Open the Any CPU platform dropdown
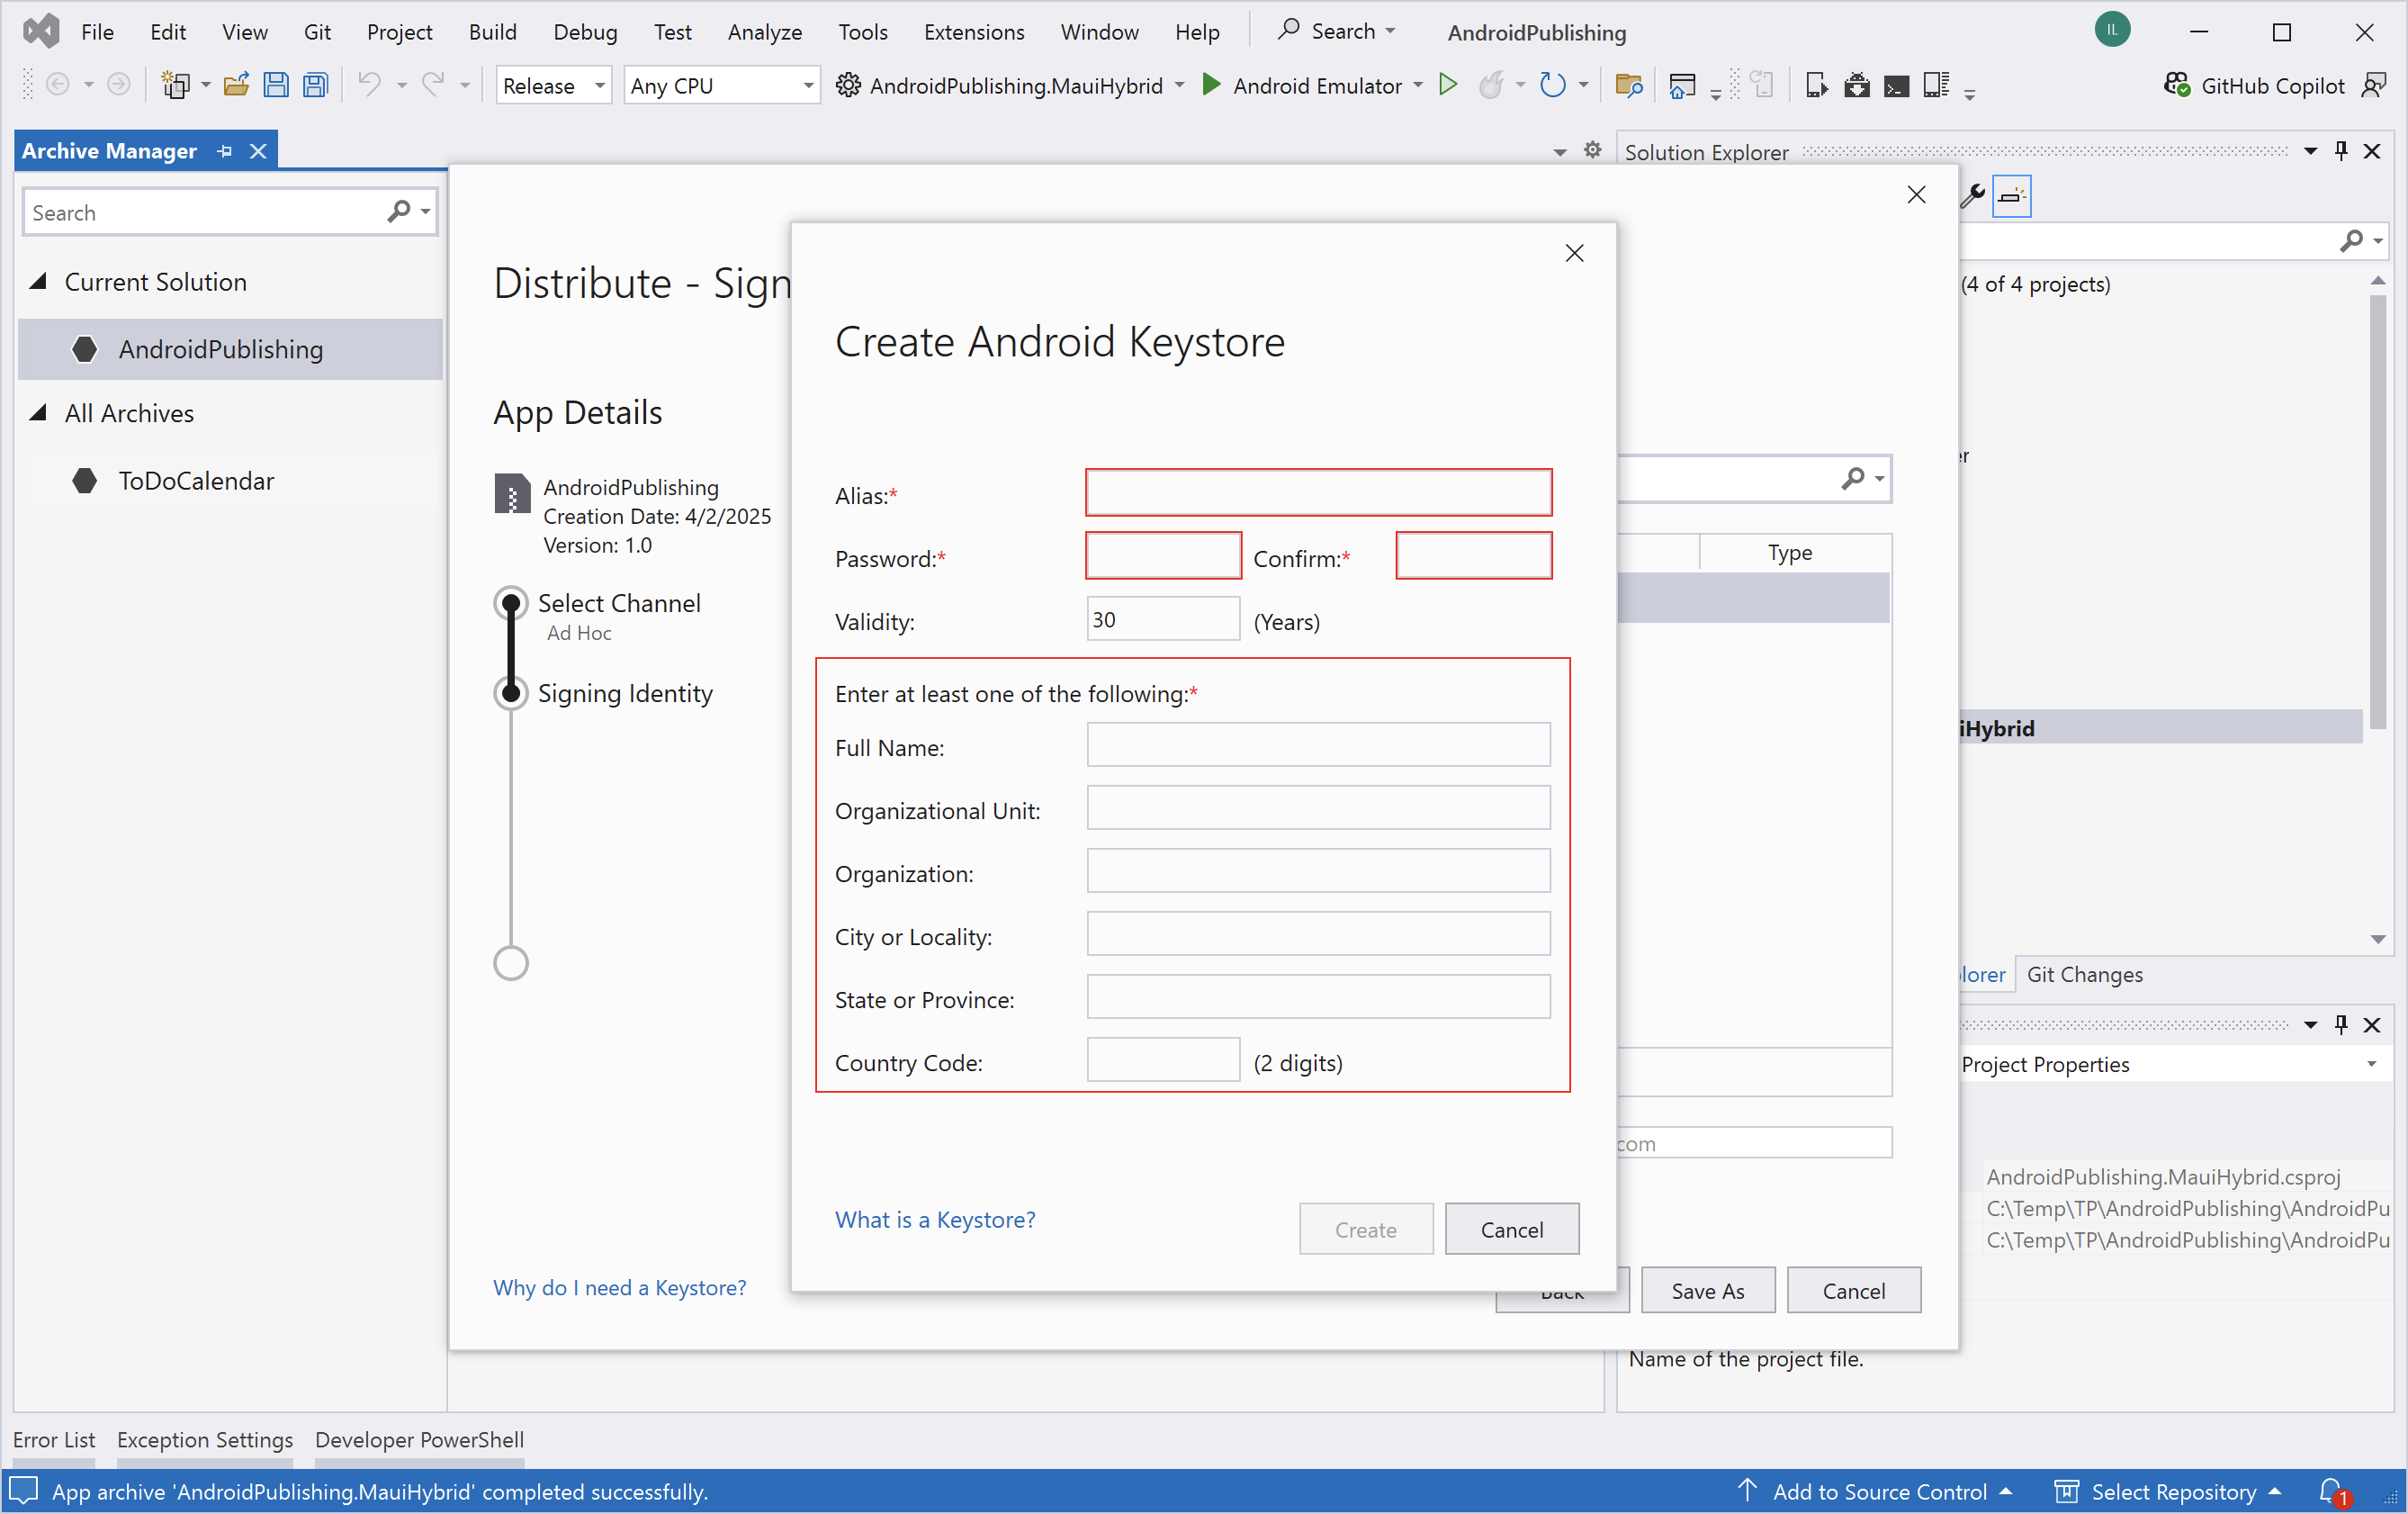Viewport: 2408px width, 1514px height. tap(721, 85)
